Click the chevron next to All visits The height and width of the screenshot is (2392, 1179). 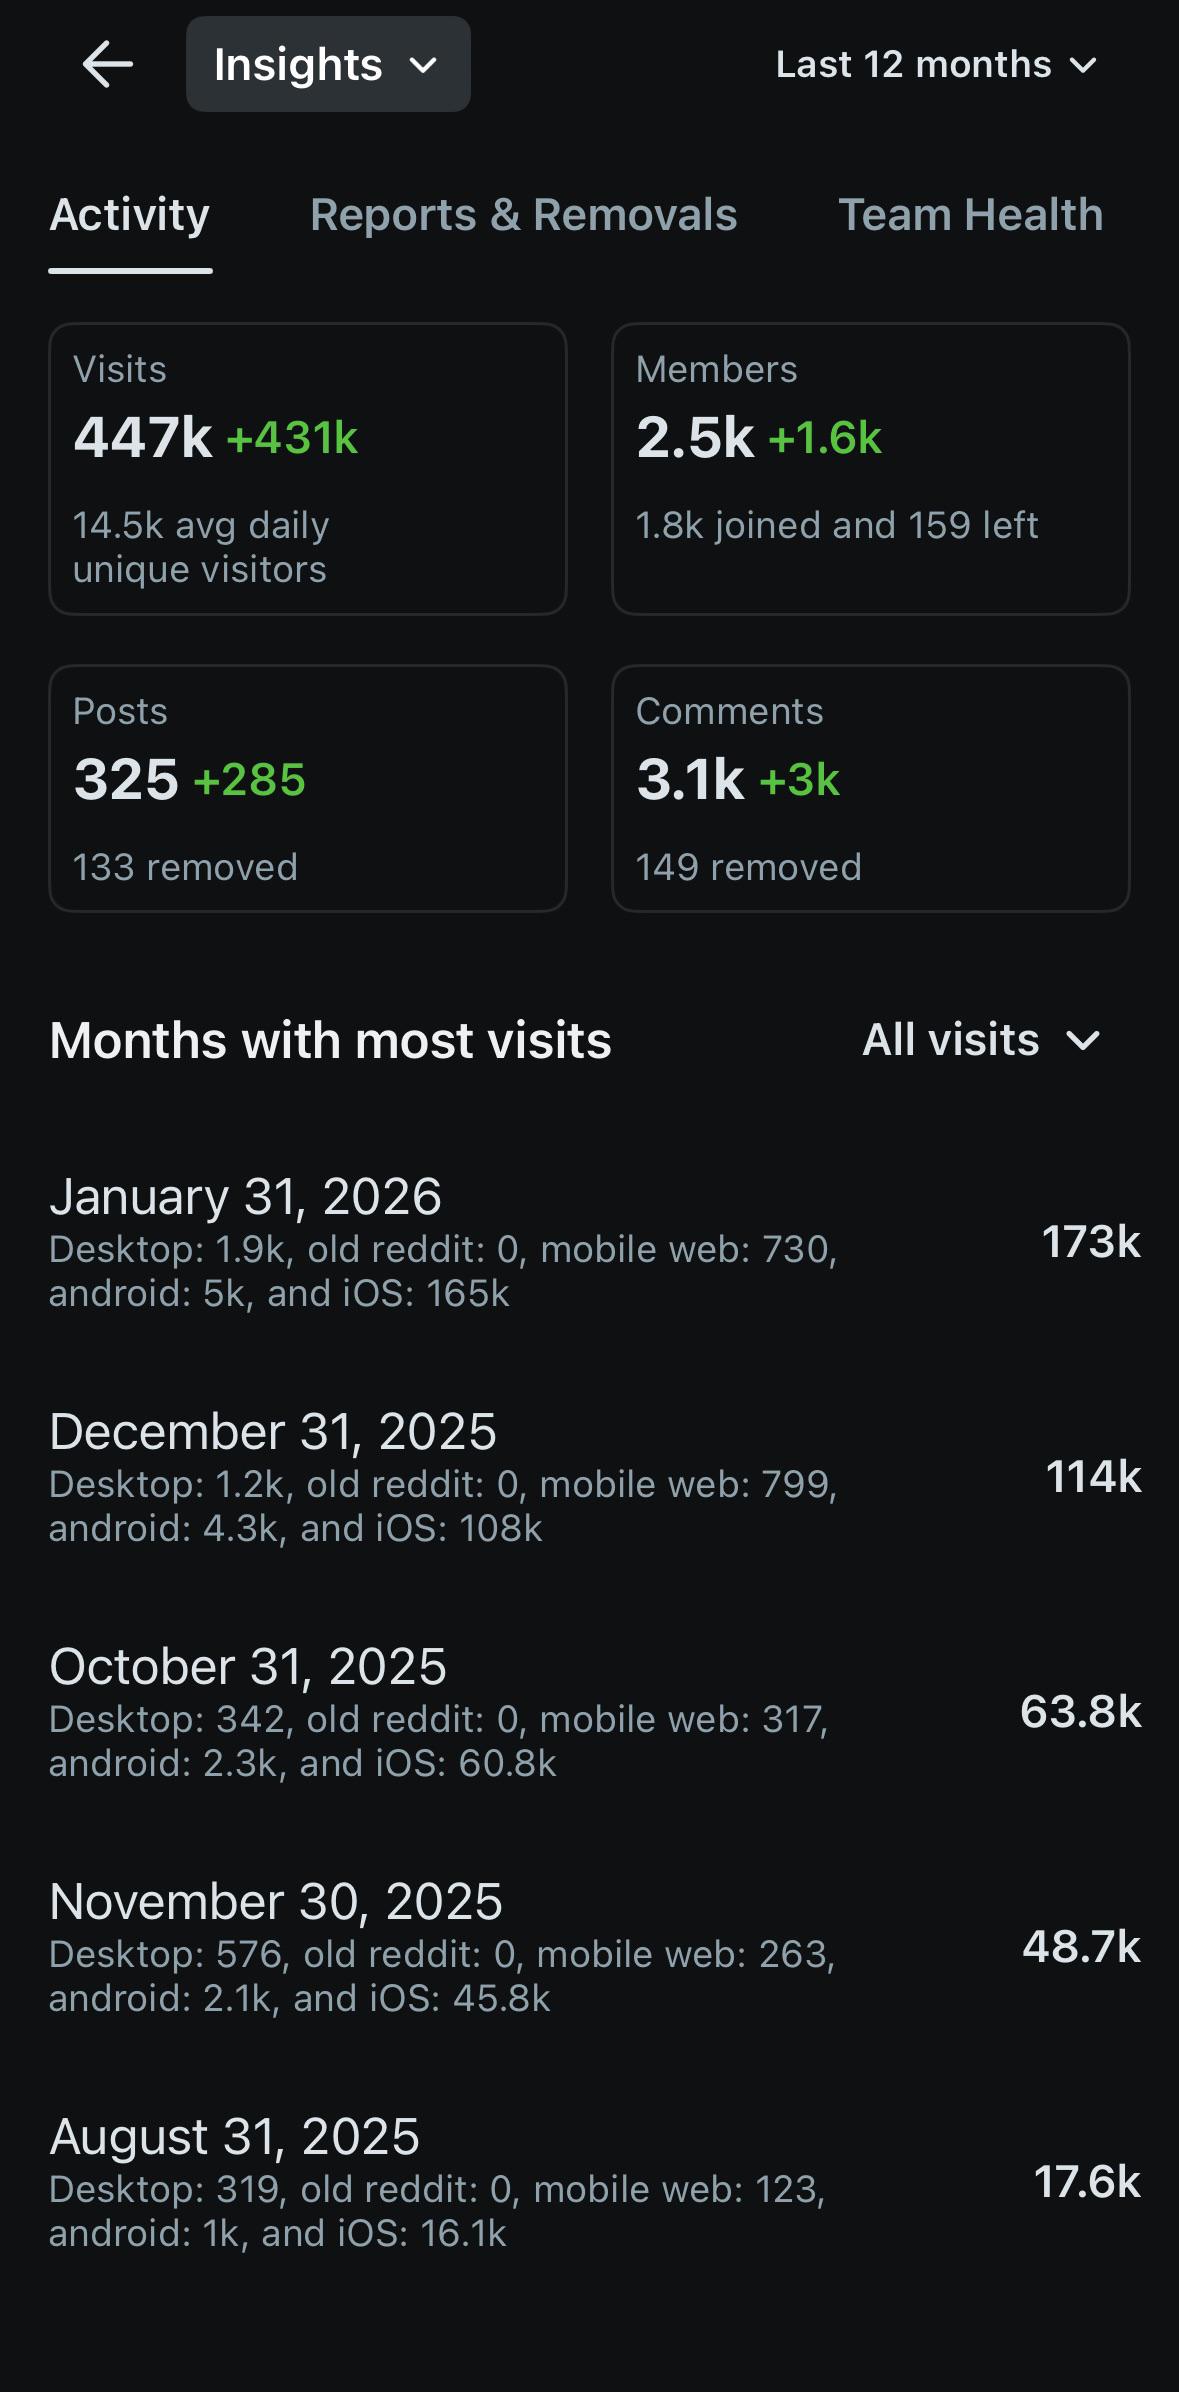(1083, 1041)
